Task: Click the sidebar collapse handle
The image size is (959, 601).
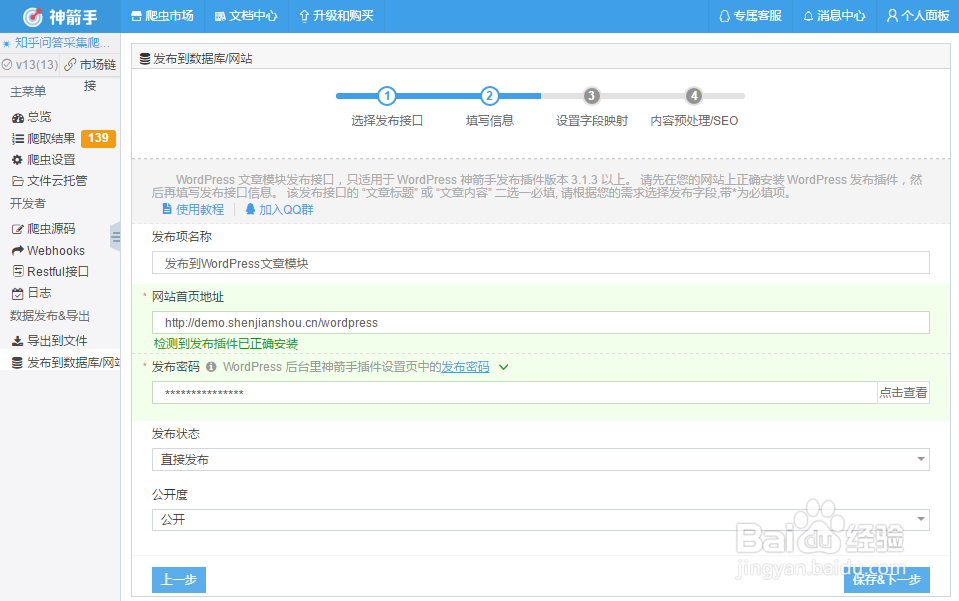Action: pyautogui.click(x=116, y=237)
